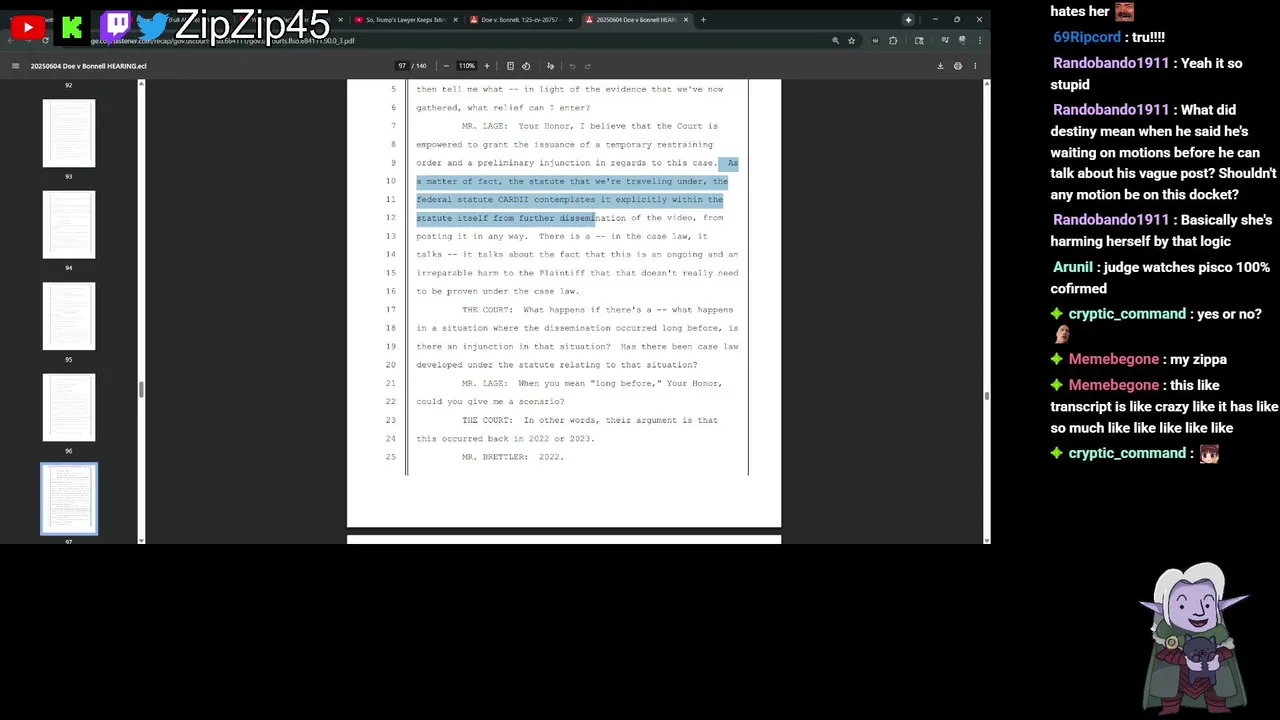
Task: Click the chat message 'tru!!!!'
Action: [x=1148, y=37]
